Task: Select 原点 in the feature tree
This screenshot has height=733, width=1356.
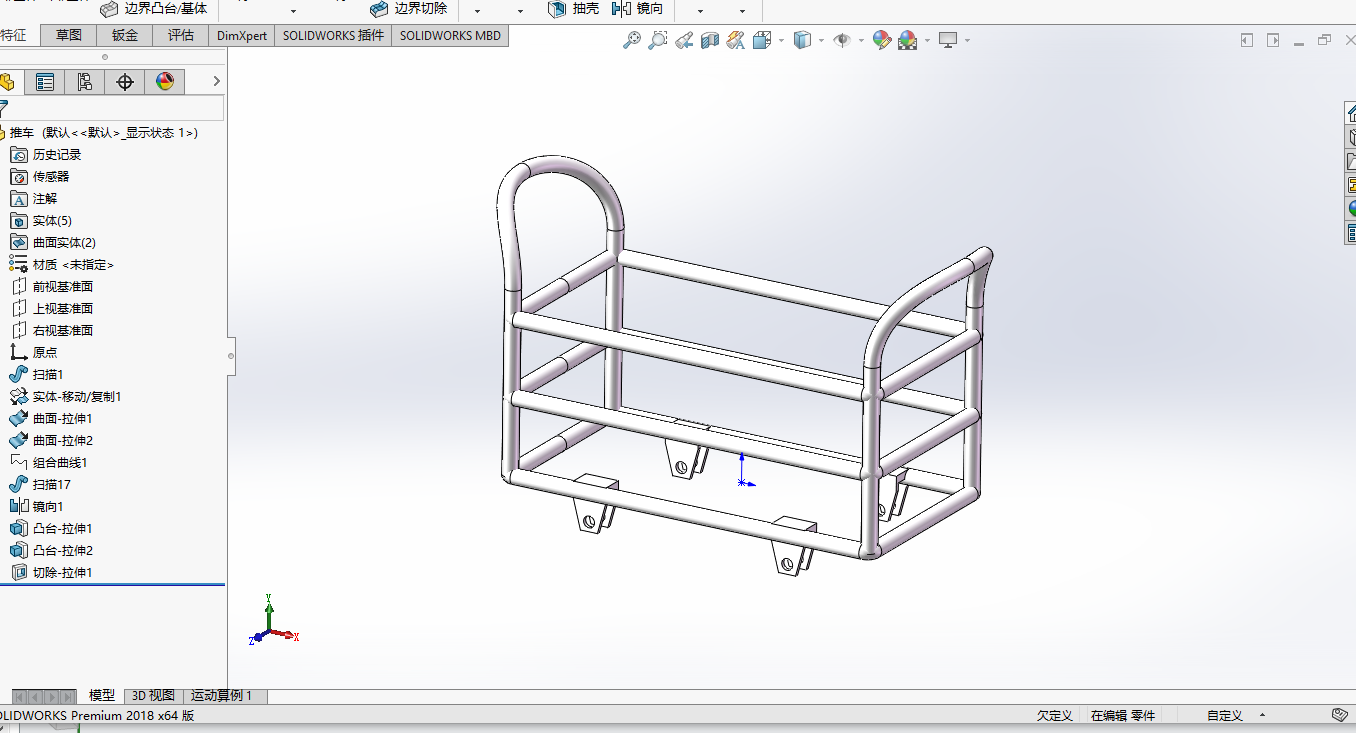Action: tap(34, 353)
